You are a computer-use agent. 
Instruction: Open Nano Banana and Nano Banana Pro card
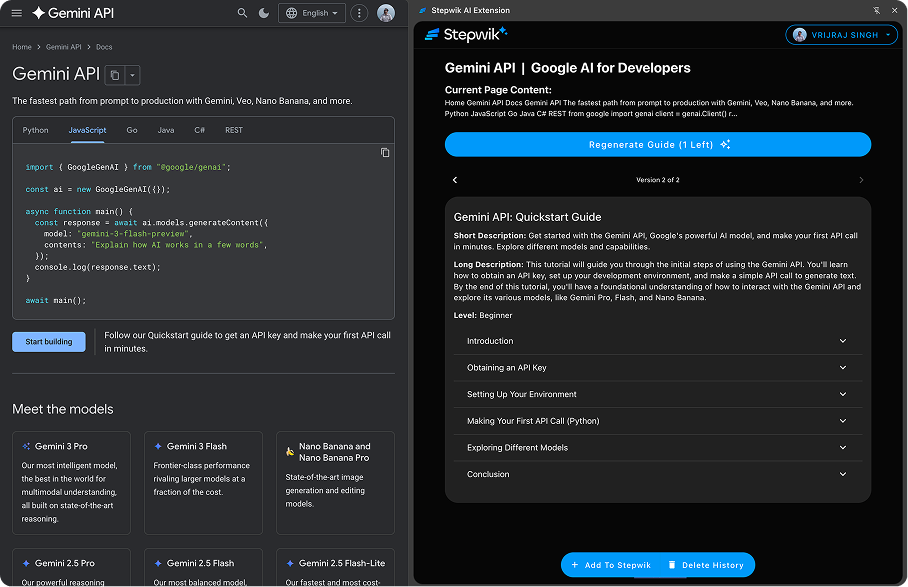[335, 483]
